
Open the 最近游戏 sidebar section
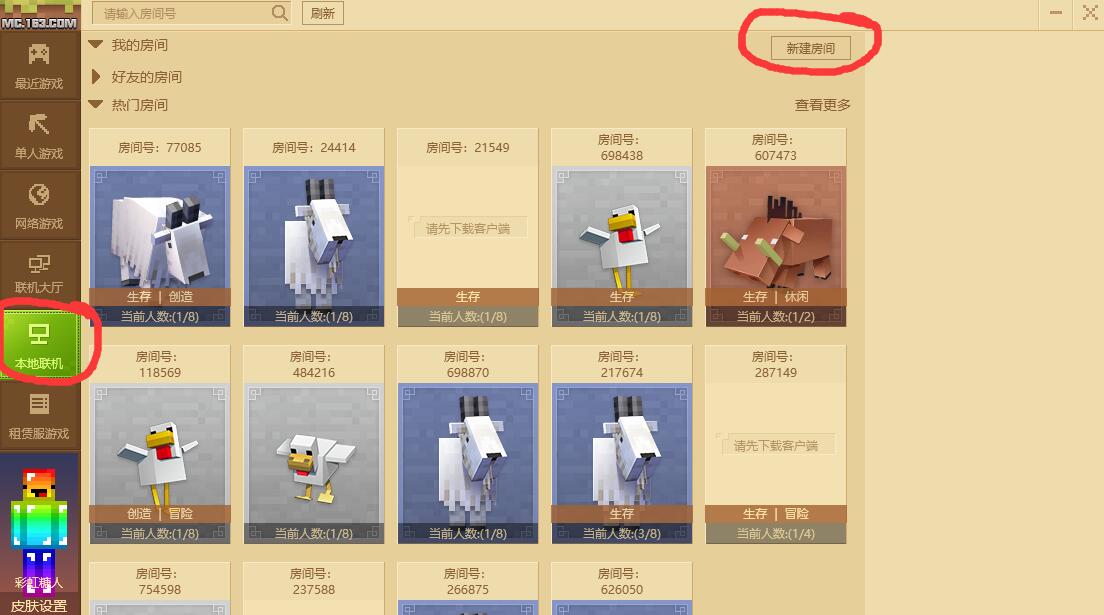point(39,66)
